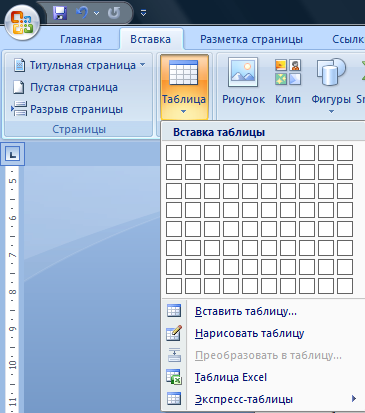
Task: Choose Таблица Excel menu item
Action: (x=262, y=377)
